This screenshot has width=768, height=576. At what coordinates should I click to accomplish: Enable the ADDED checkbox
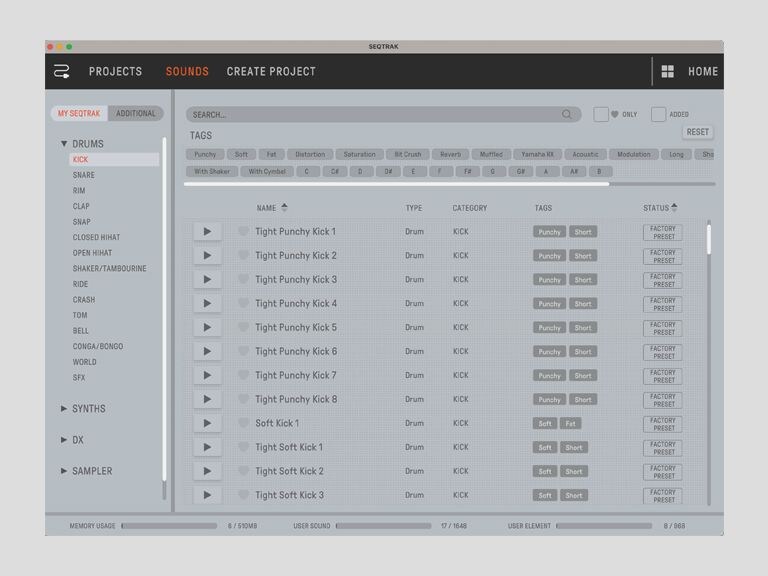click(658, 114)
